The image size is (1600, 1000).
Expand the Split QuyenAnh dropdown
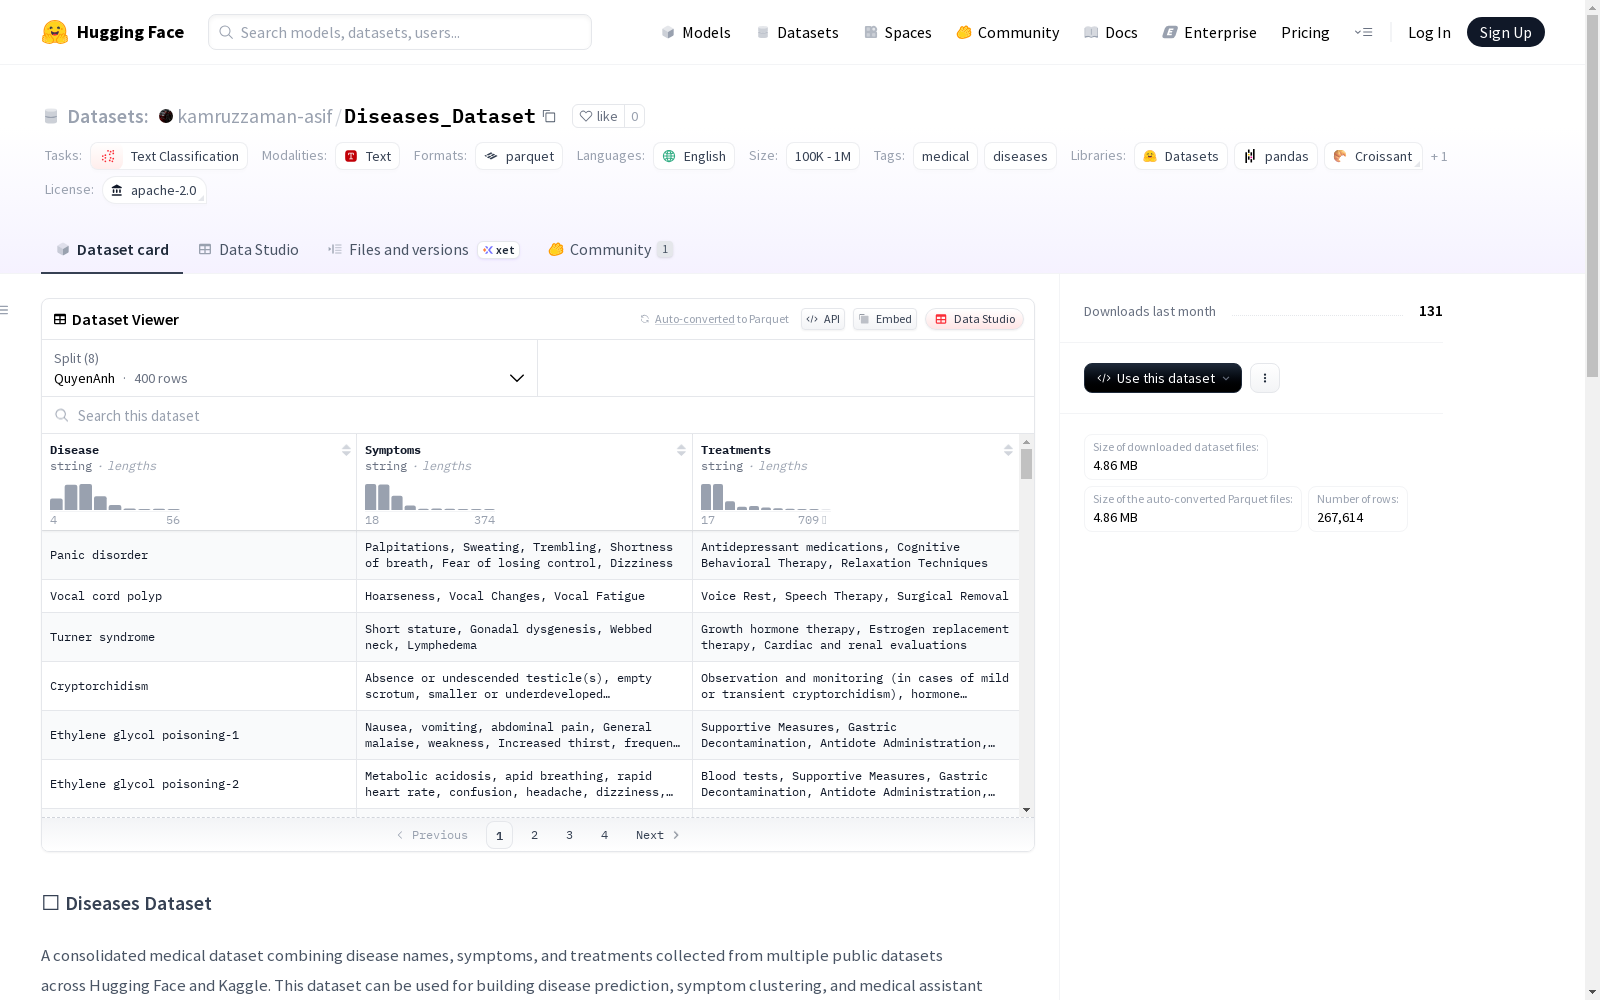(289, 368)
